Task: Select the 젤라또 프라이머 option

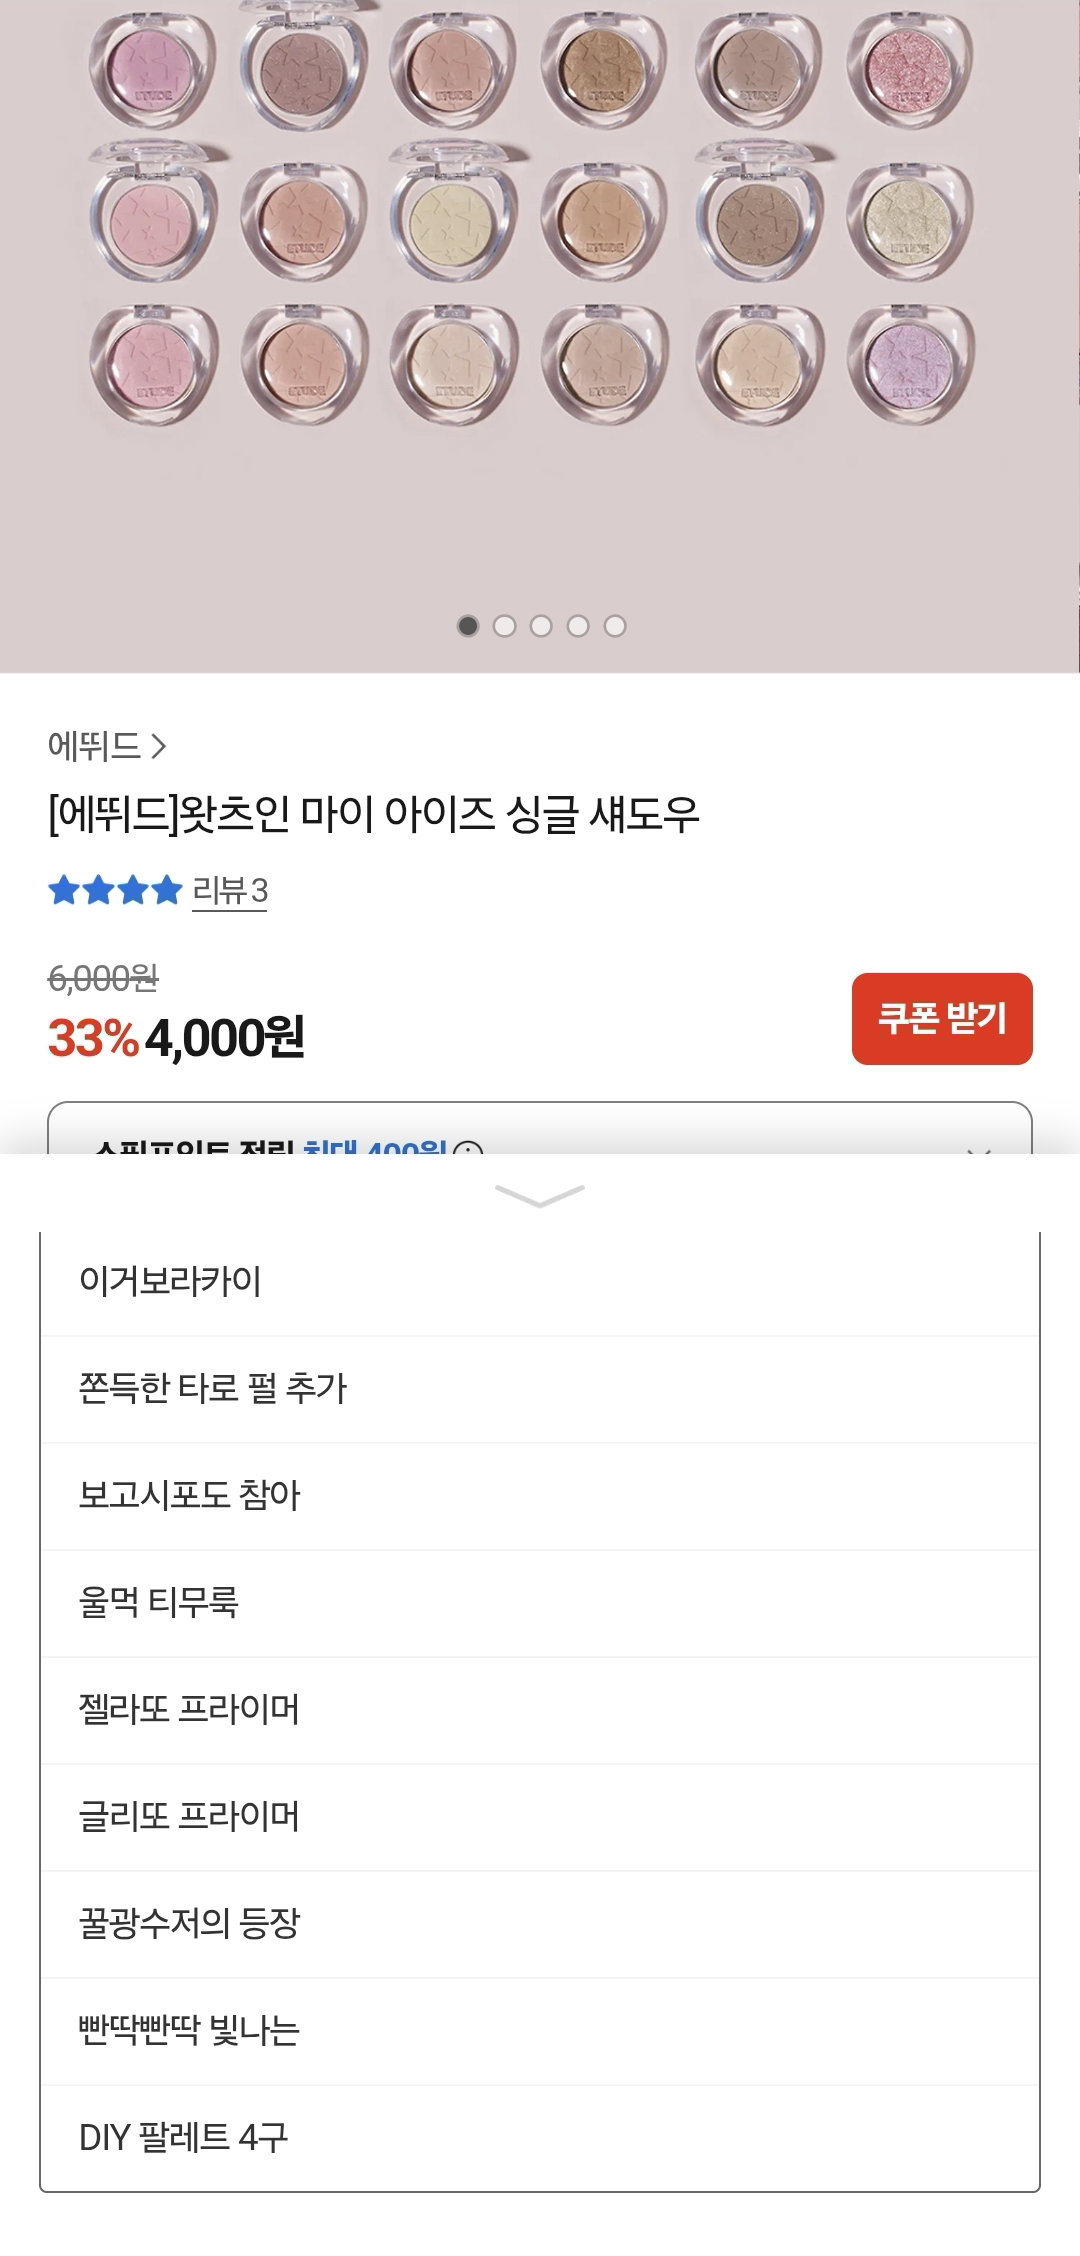Action: pyautogui.click(x=540, y=1710)
